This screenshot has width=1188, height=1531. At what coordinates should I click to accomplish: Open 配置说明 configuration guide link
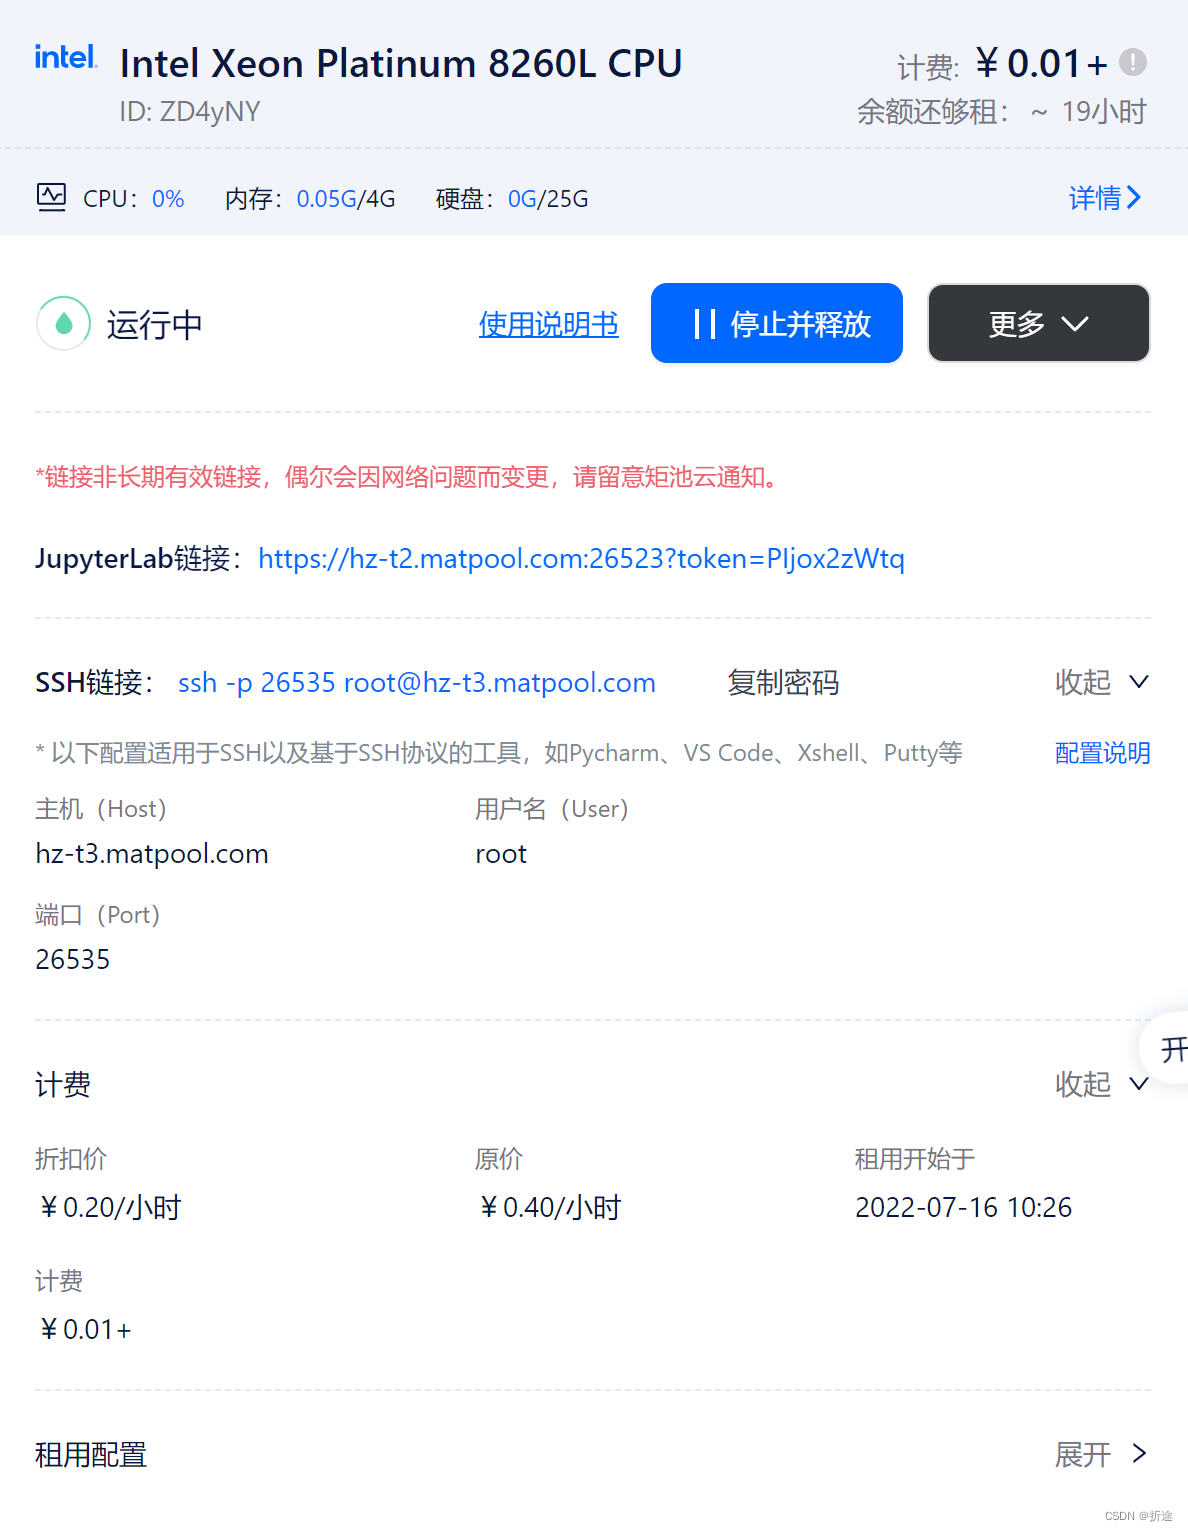tap(1102, 753)
